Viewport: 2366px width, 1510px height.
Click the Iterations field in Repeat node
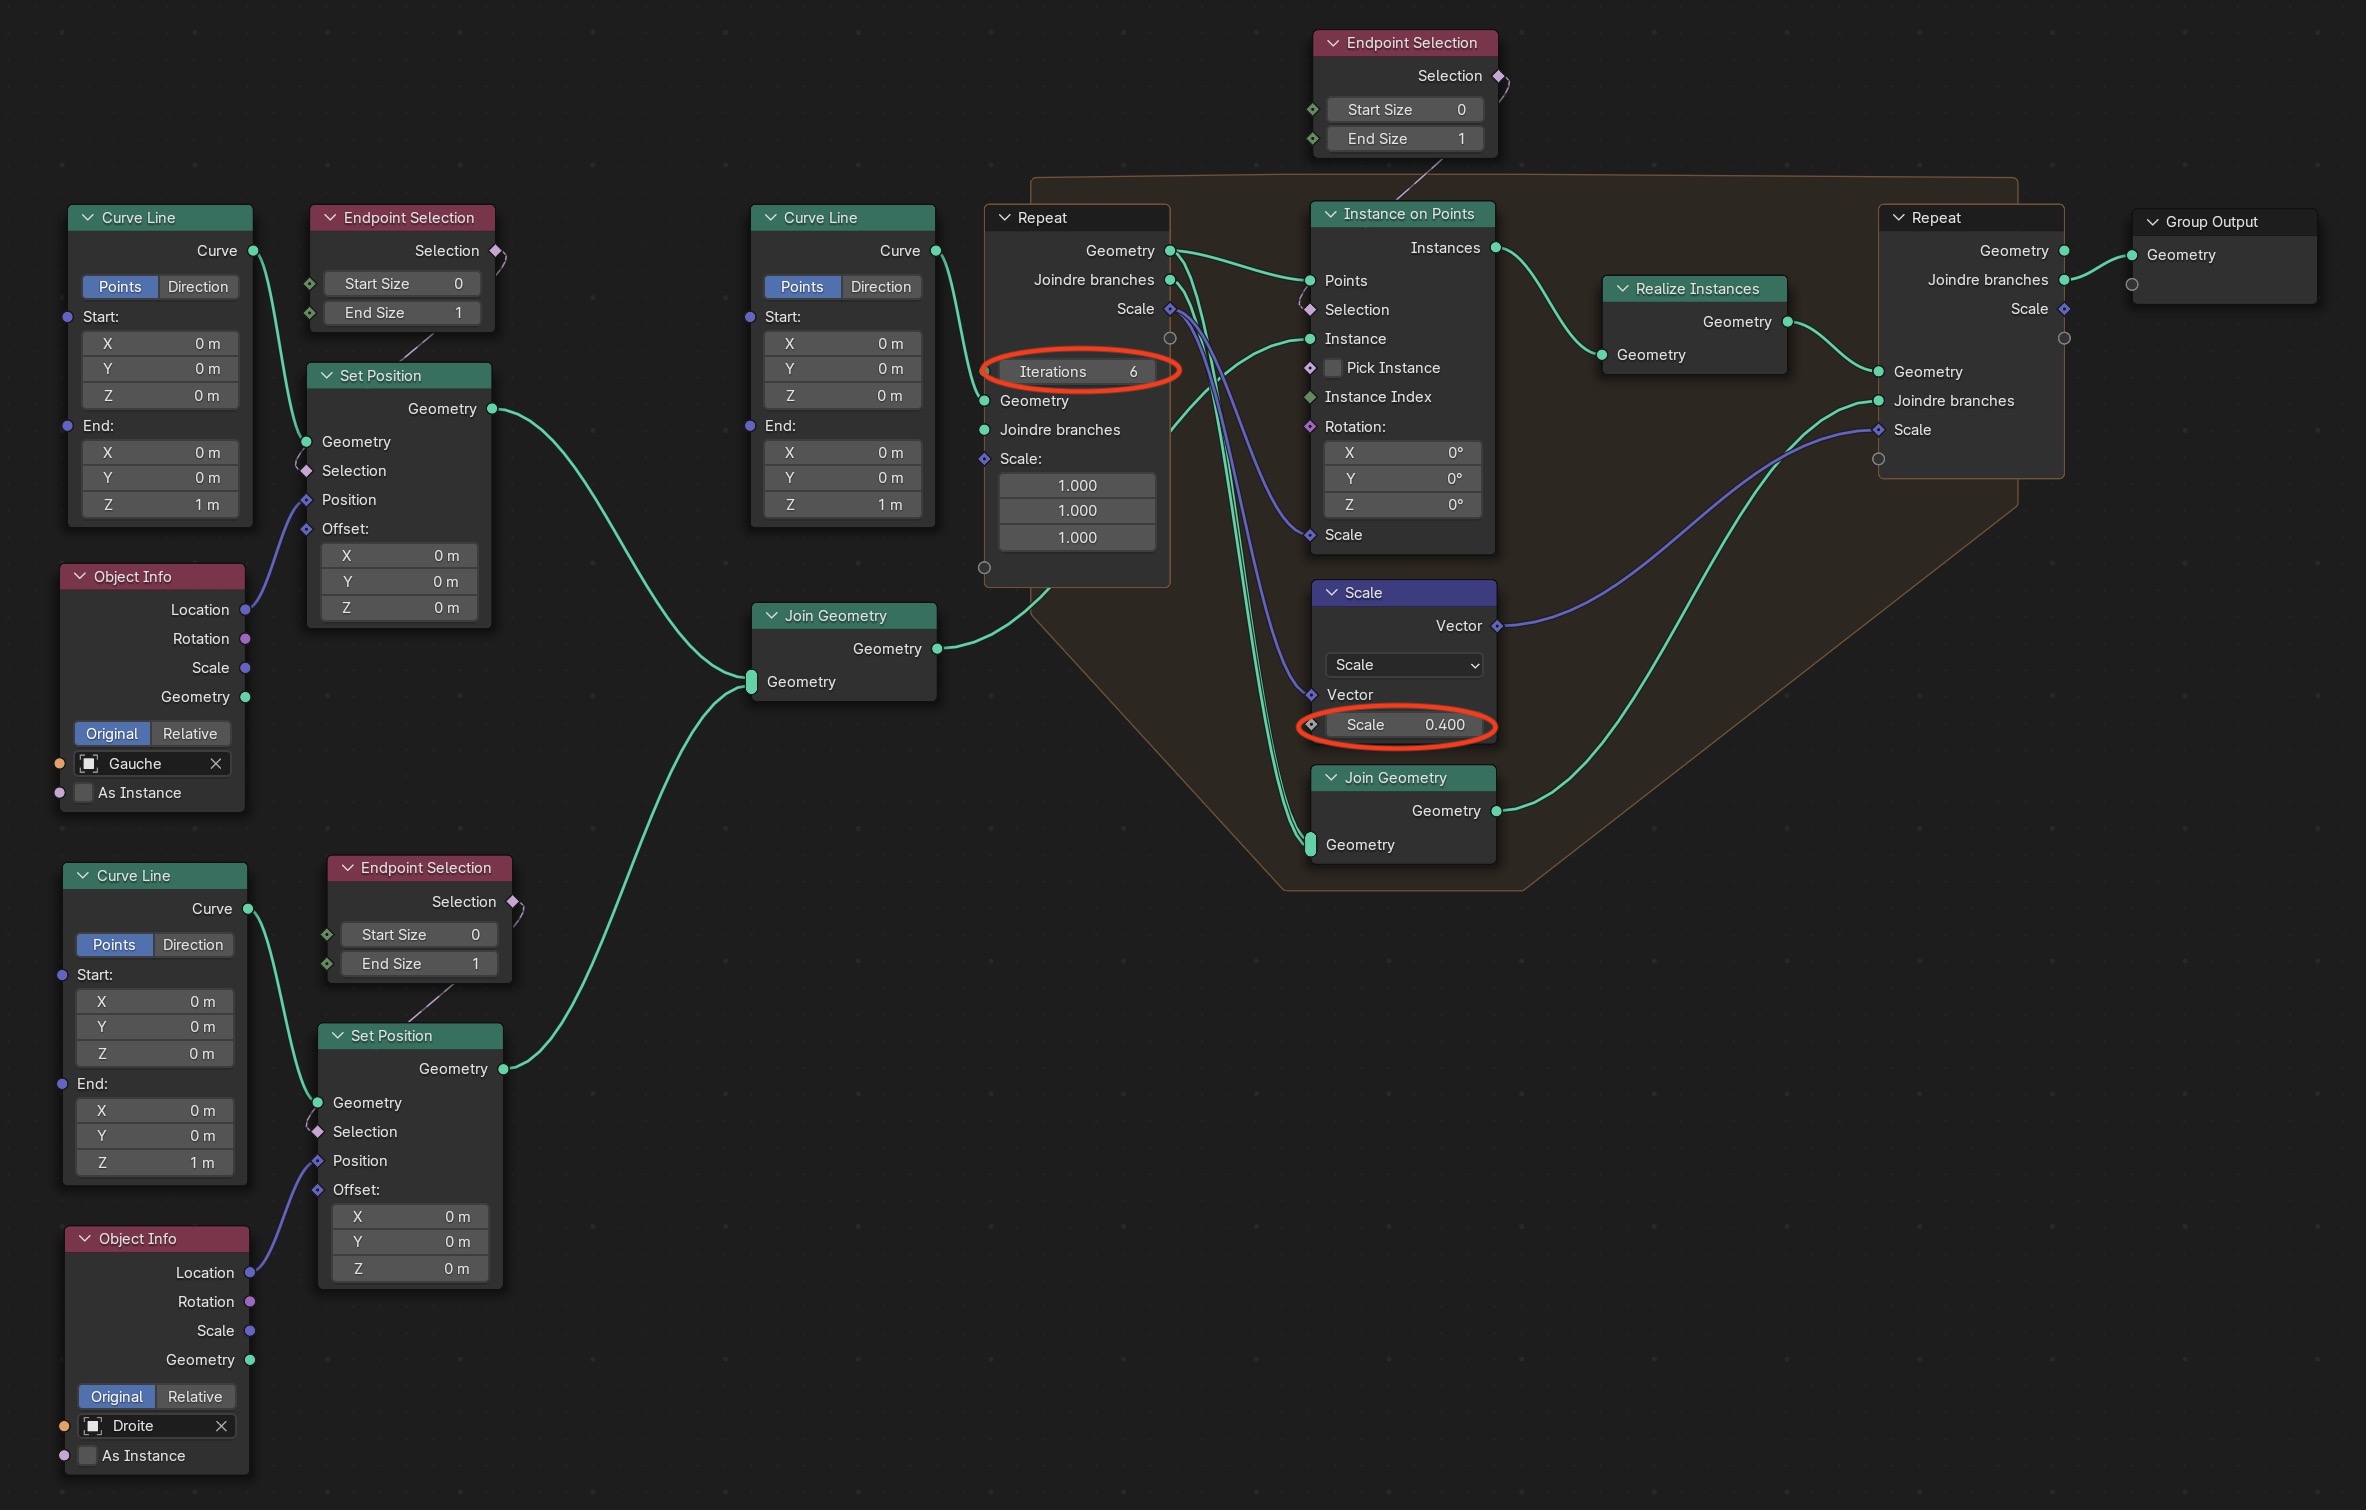pos(1077,372)
